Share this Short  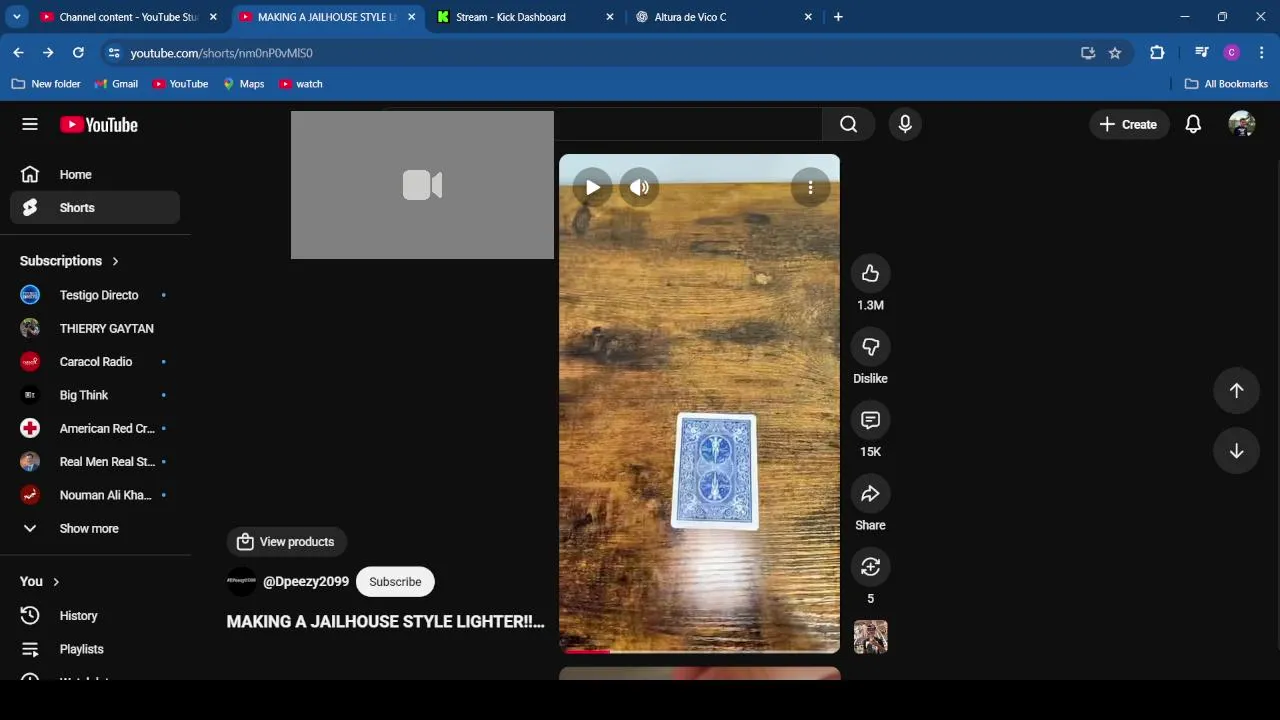click(x=870, y=493)
